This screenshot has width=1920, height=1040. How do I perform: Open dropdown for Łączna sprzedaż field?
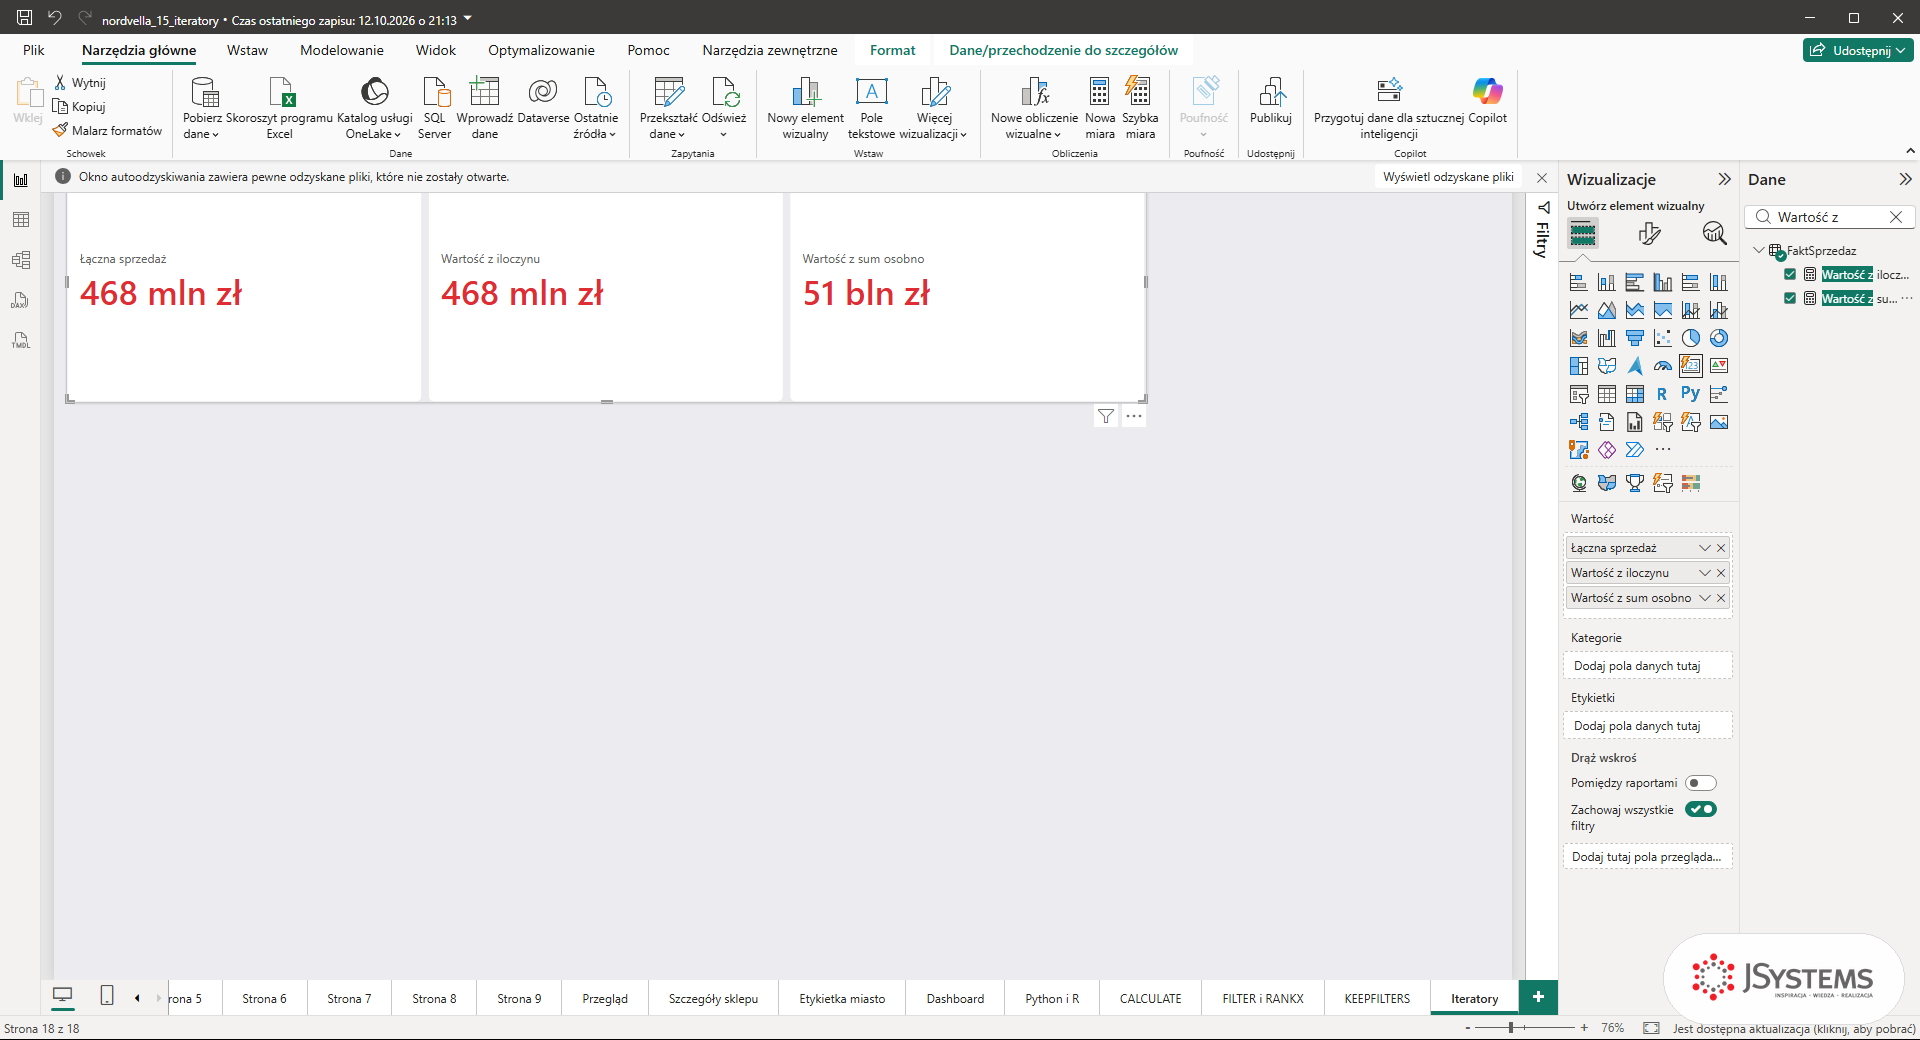[x=1705, y=548]
